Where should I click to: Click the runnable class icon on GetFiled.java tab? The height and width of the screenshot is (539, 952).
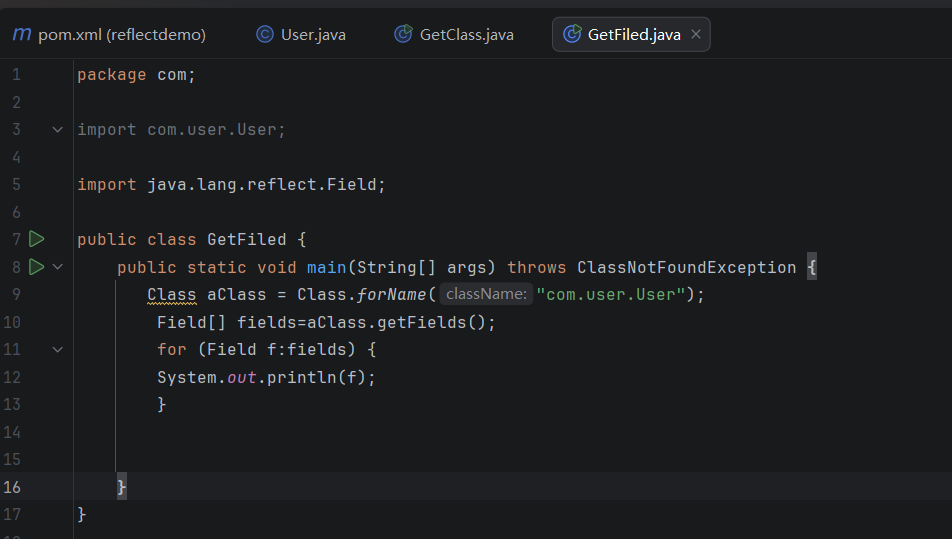click(572, 34)
